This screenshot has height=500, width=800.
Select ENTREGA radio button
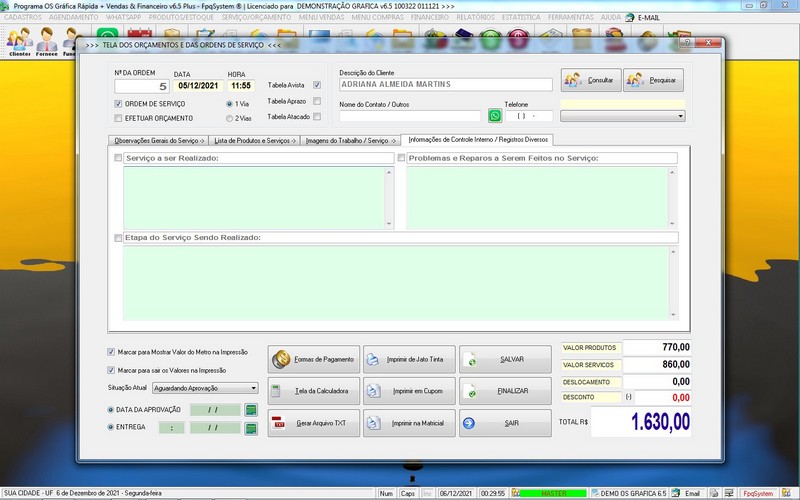(110, 427)
